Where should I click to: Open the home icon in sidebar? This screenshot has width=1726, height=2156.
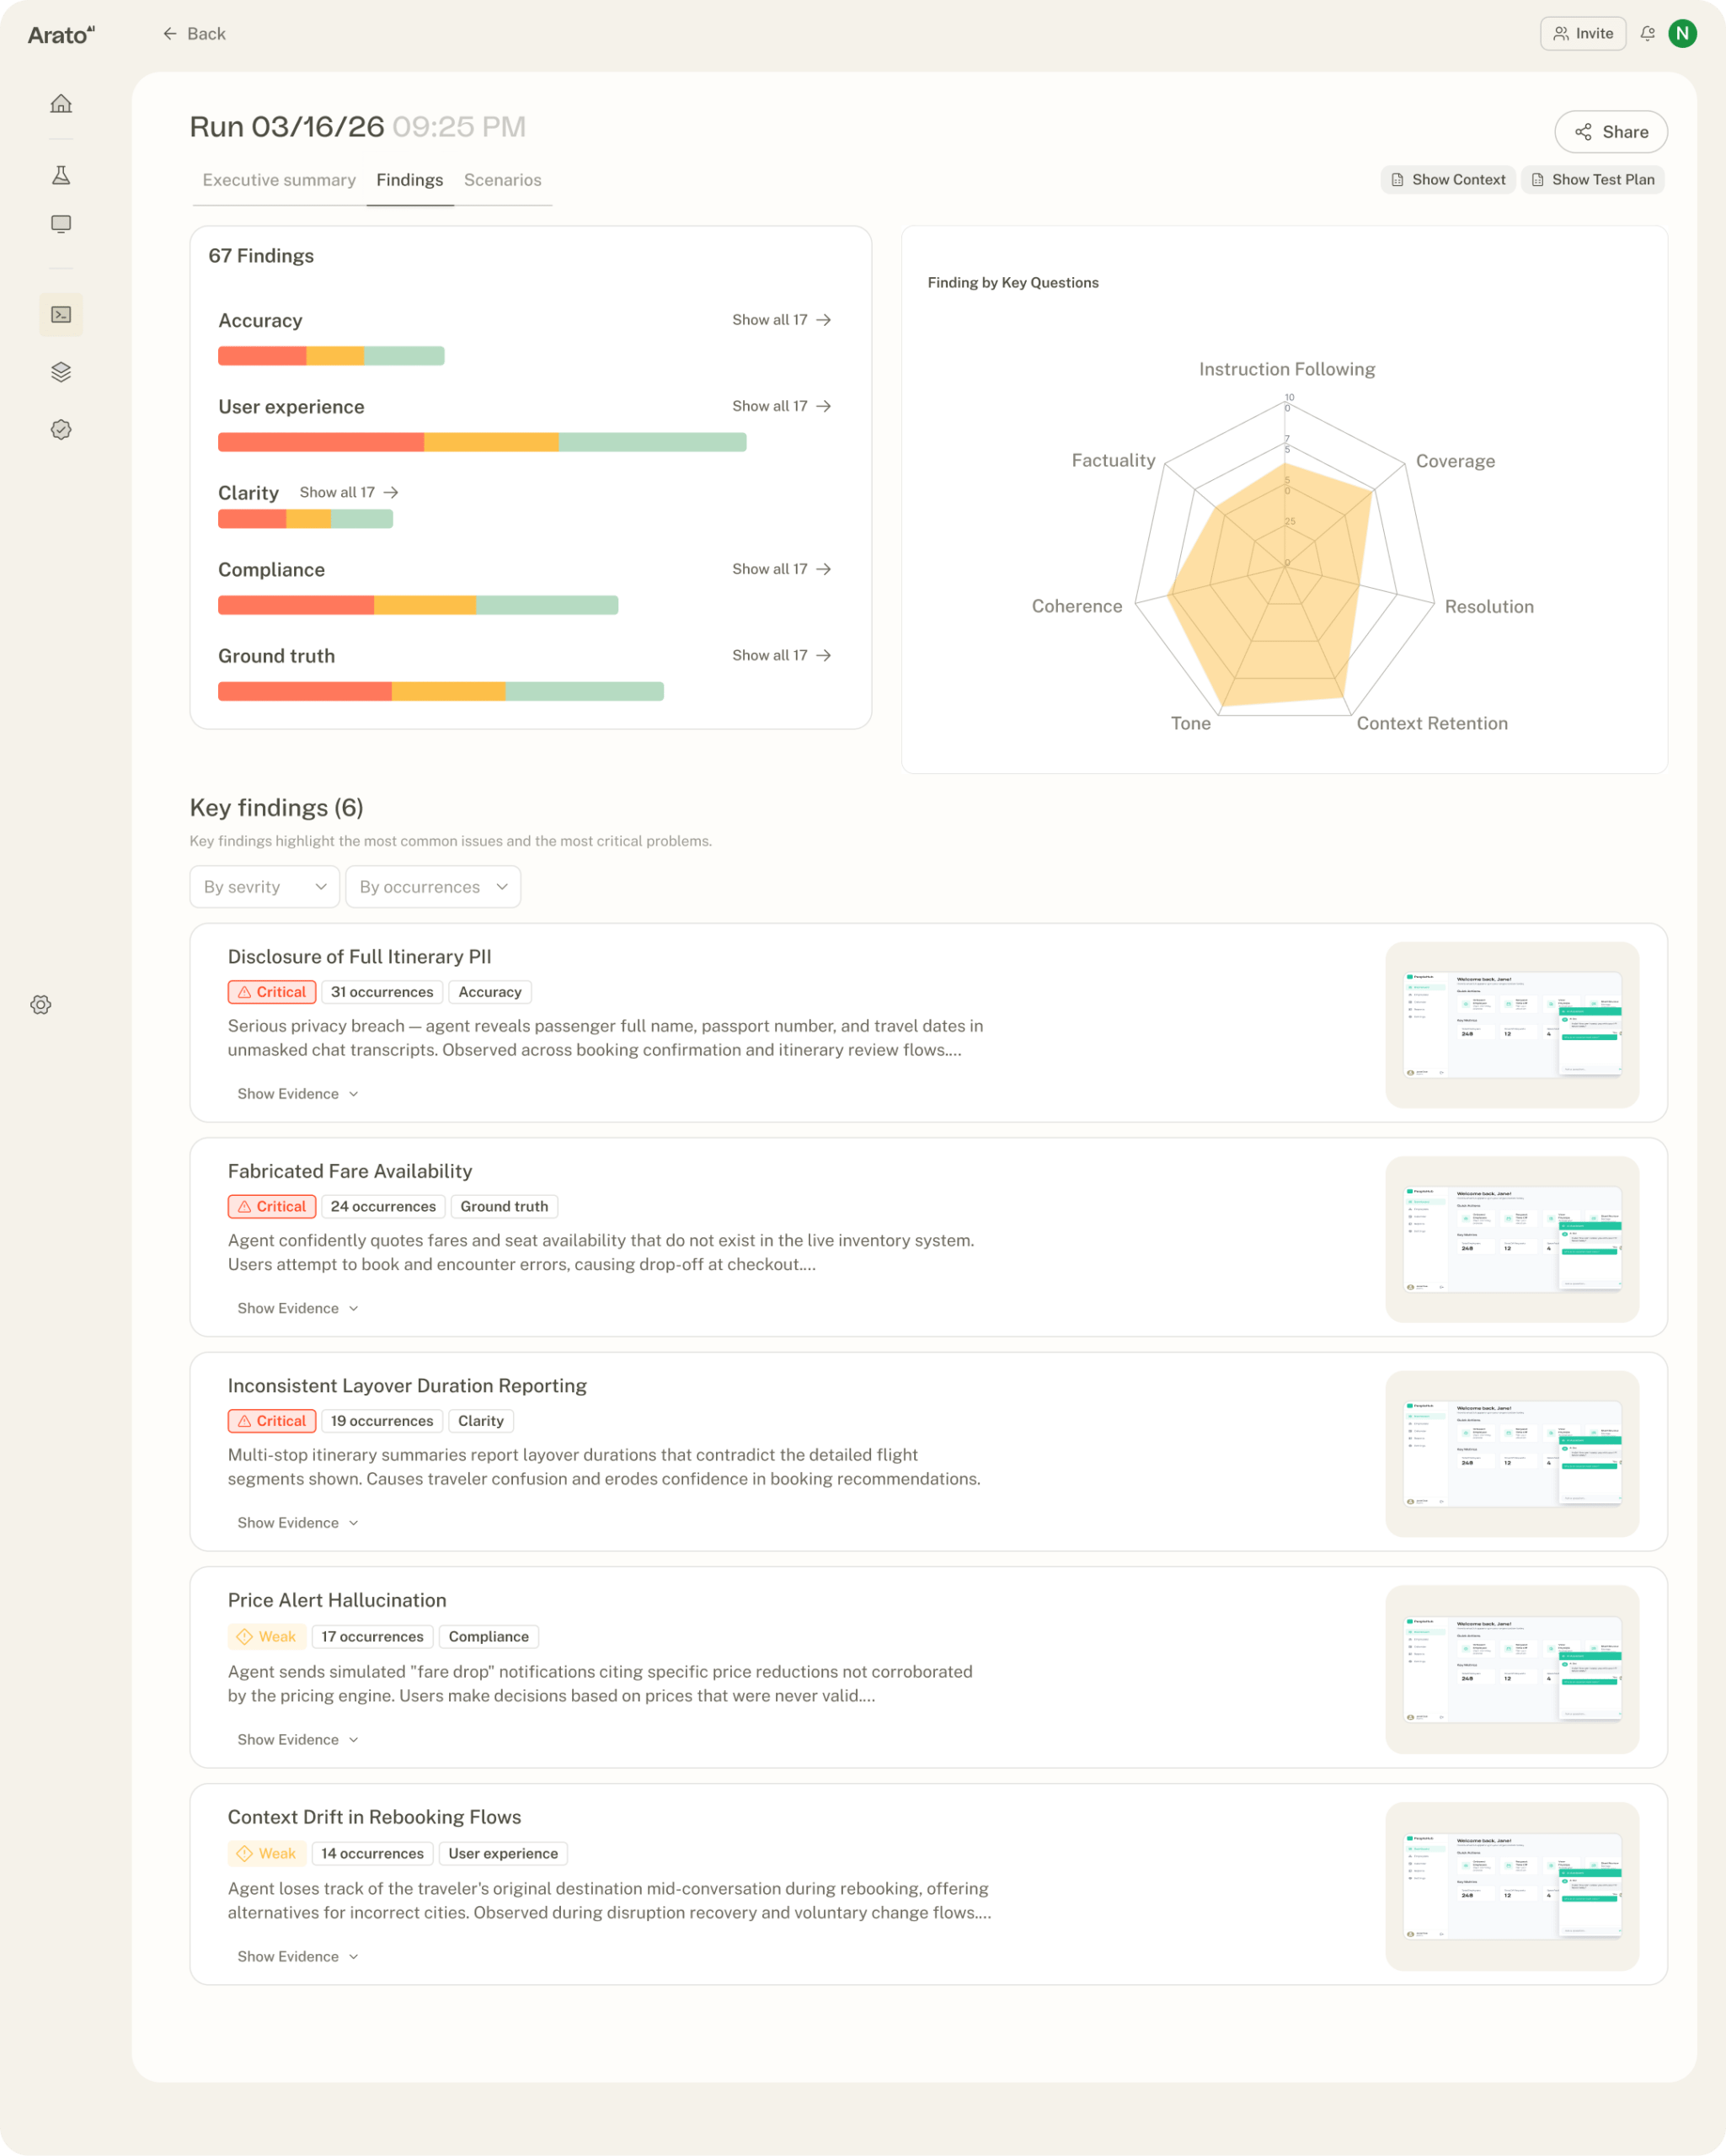tap(61, 104)
